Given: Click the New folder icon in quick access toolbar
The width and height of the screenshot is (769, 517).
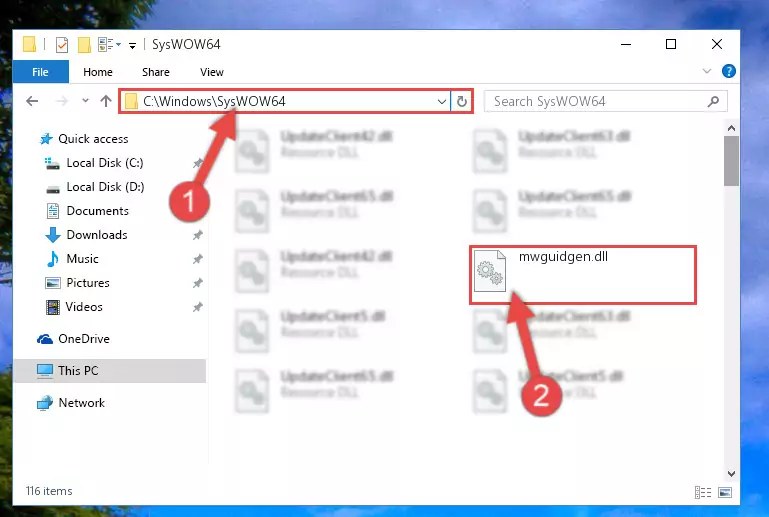Looking at the screenshot, I should coord(84,45).
